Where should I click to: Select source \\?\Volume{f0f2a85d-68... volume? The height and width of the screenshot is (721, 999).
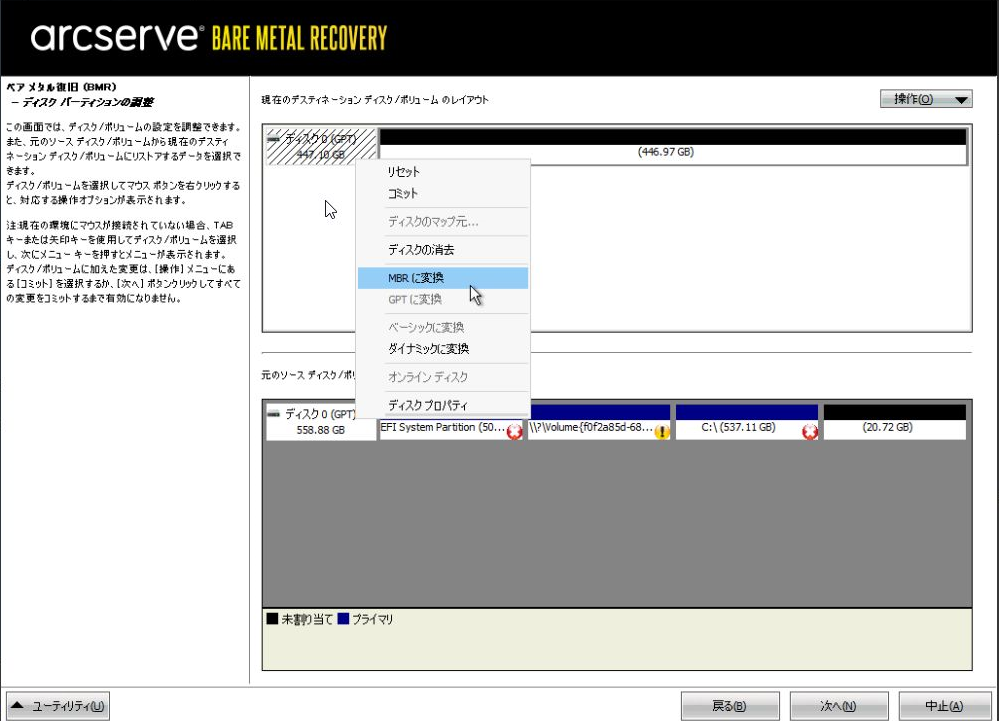tap(599, 423)
